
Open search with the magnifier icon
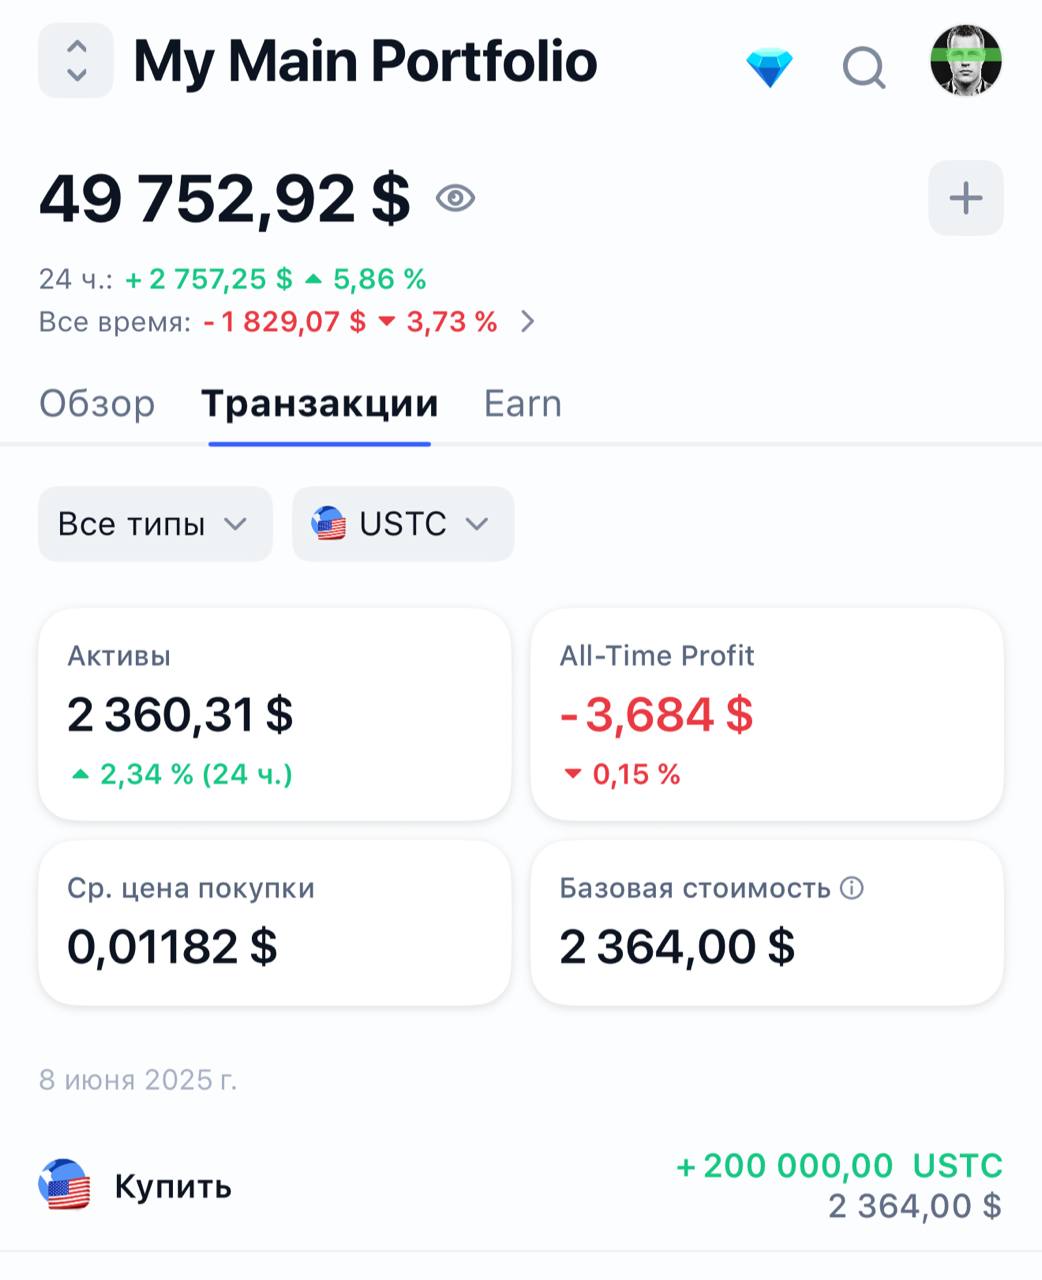point(864,69)
